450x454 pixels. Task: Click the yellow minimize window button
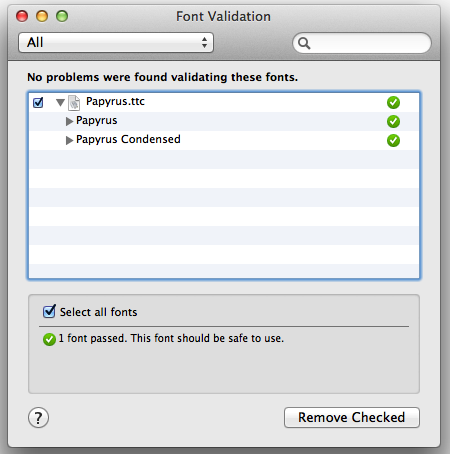pos(42,16)
